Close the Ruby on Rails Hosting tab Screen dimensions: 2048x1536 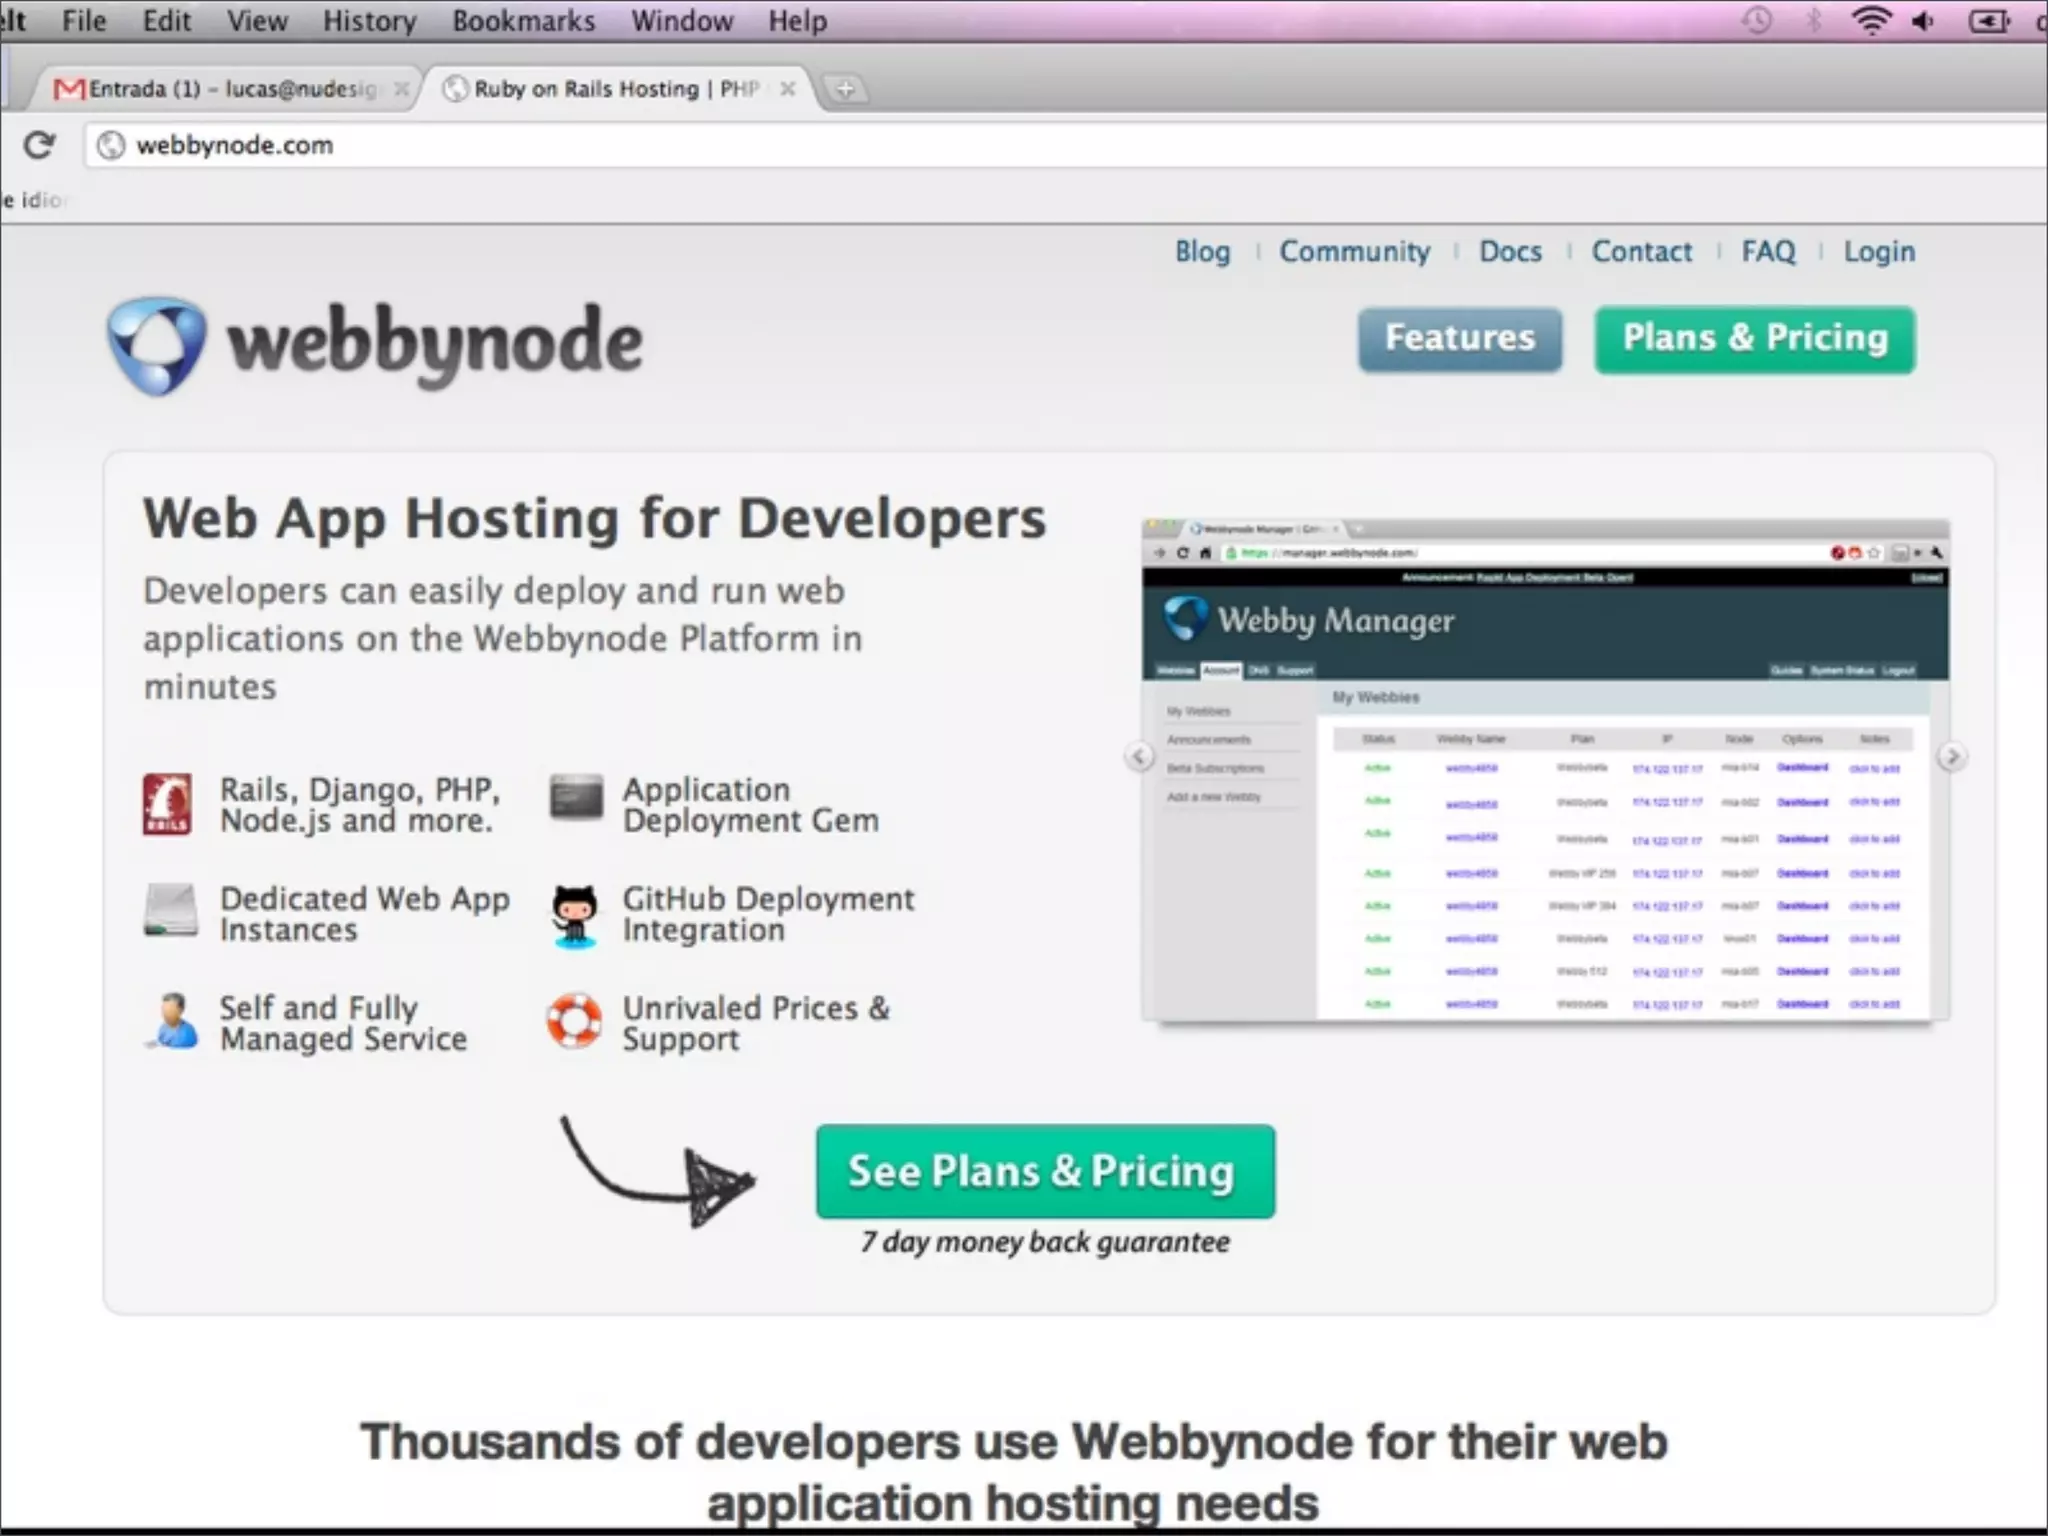tap(788, 89)
